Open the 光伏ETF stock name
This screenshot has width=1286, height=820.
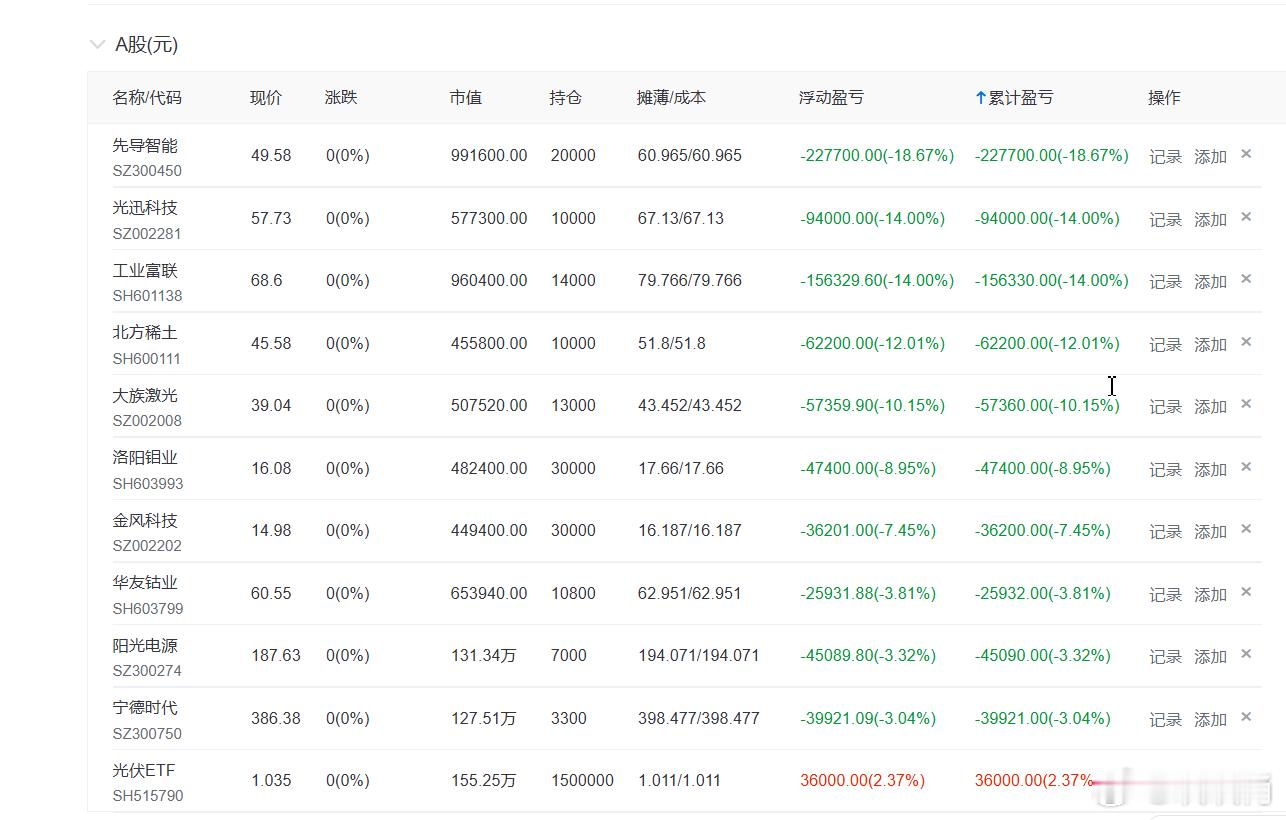pos(144,770)
